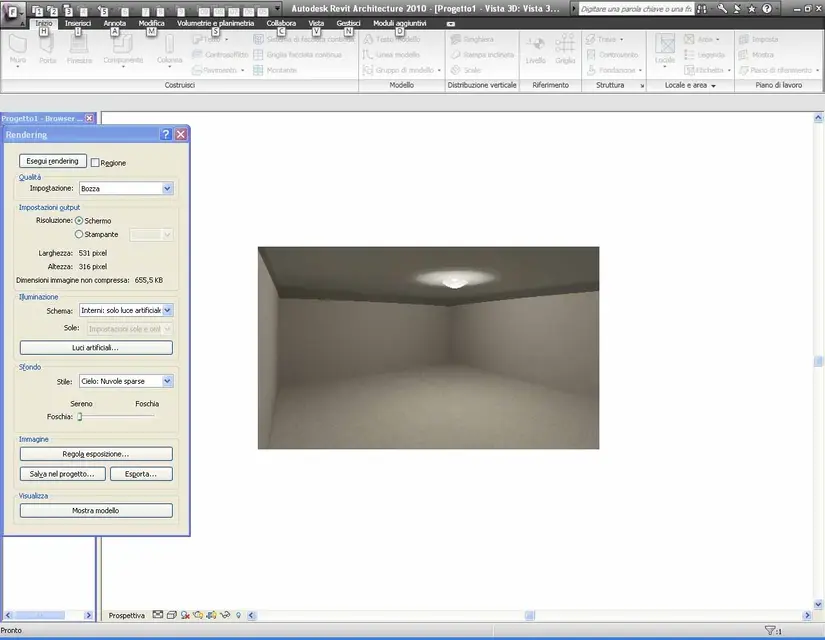
Task: Open the wrench Subscription Center icon
Action: [722, 9]
